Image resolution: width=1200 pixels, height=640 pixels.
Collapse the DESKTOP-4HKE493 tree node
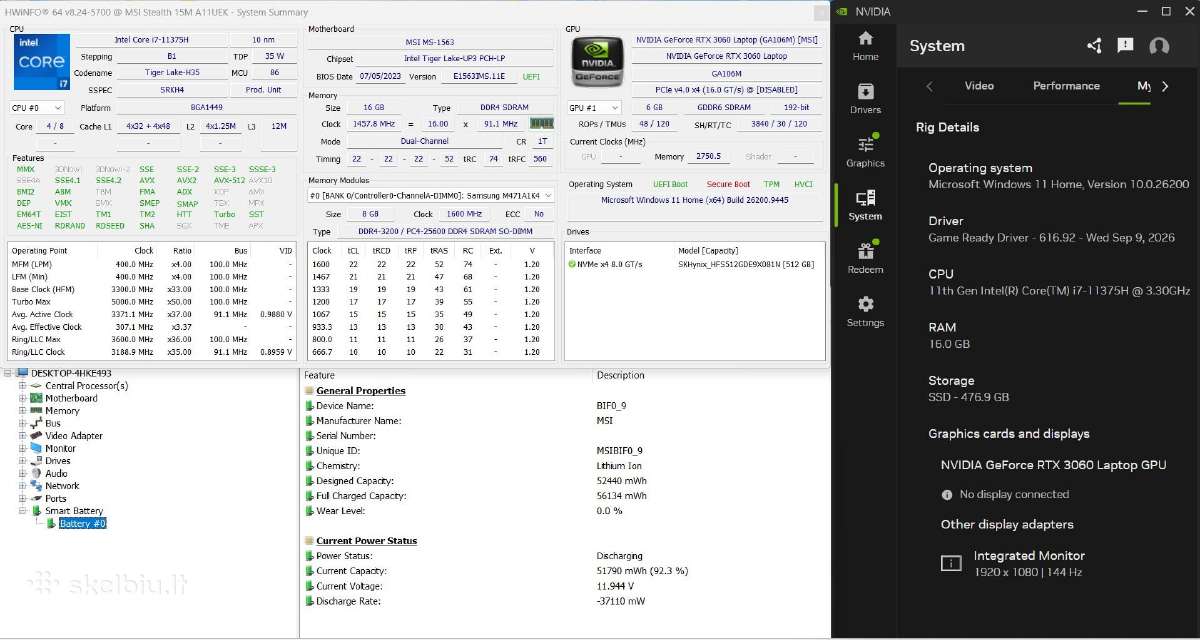click(x=9, y=373)
